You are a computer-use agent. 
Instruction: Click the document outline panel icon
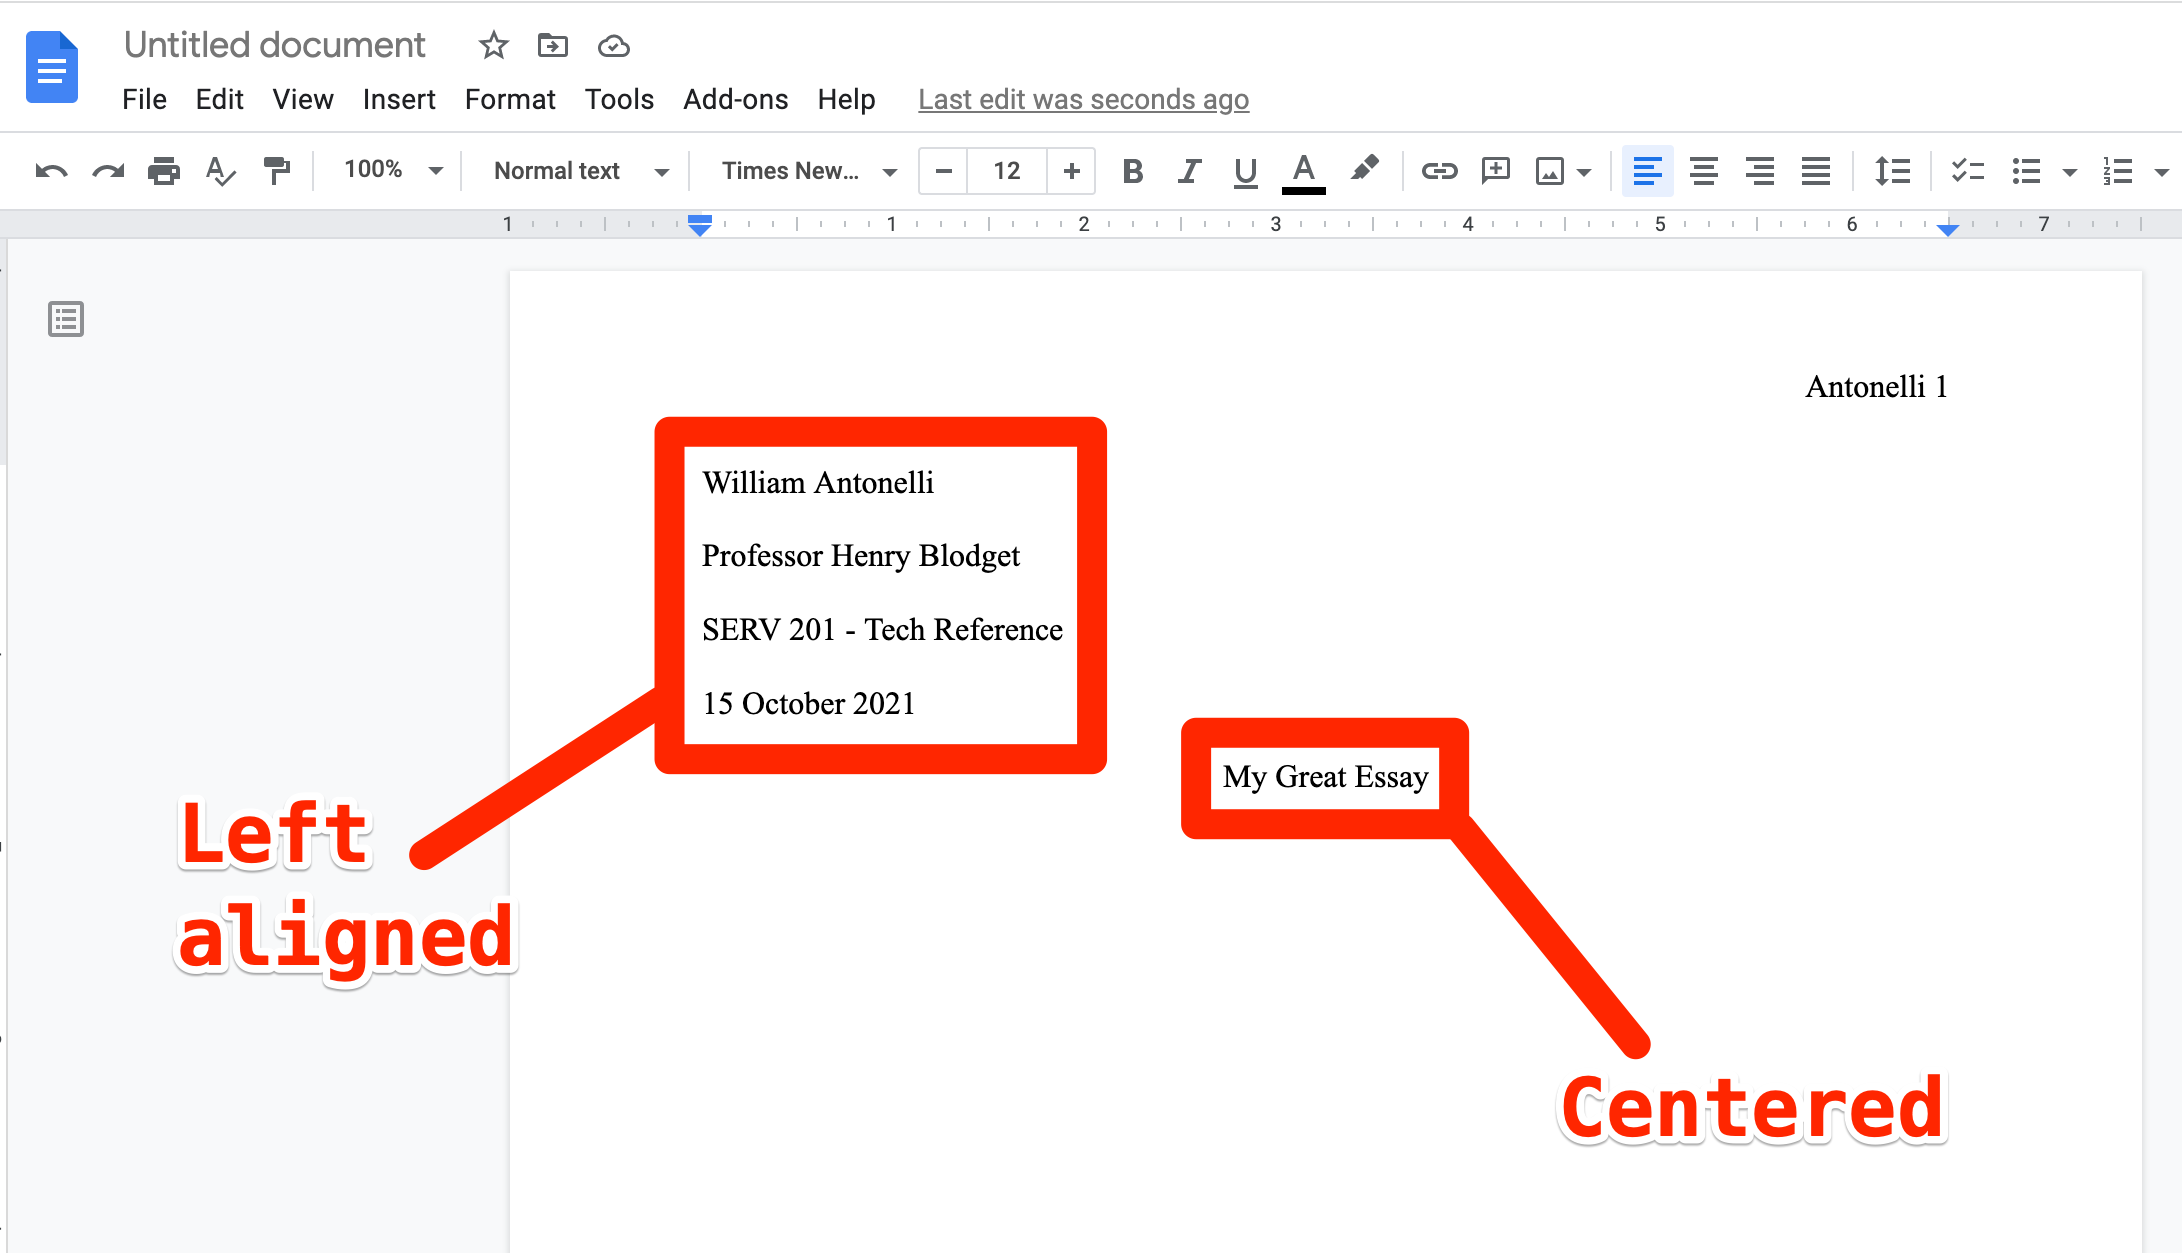(66, 318)
